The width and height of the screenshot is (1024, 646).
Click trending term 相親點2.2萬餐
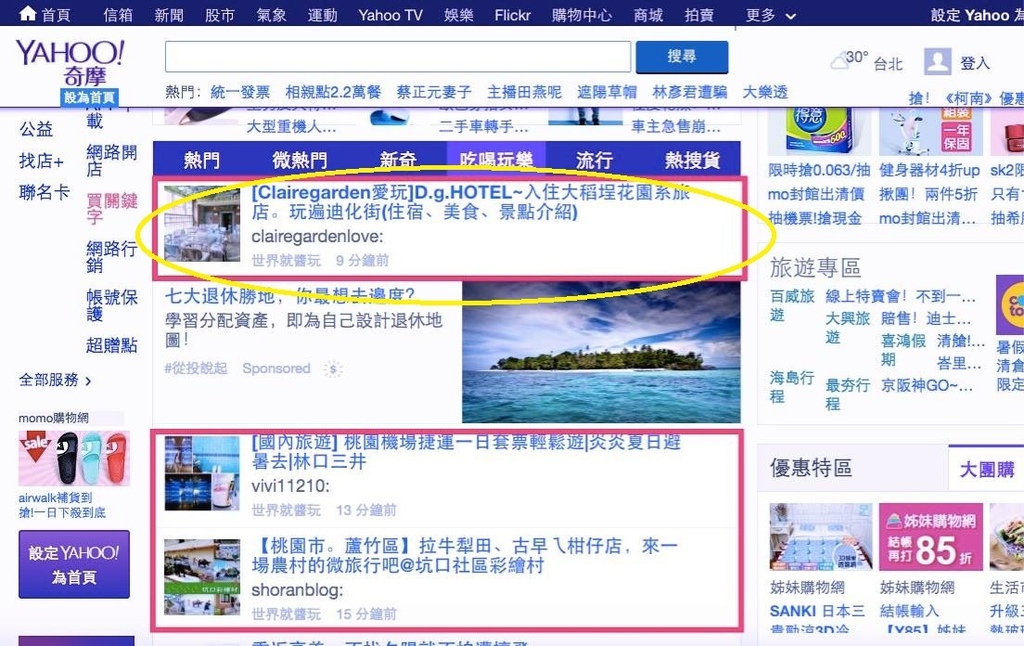click(332, 92)
